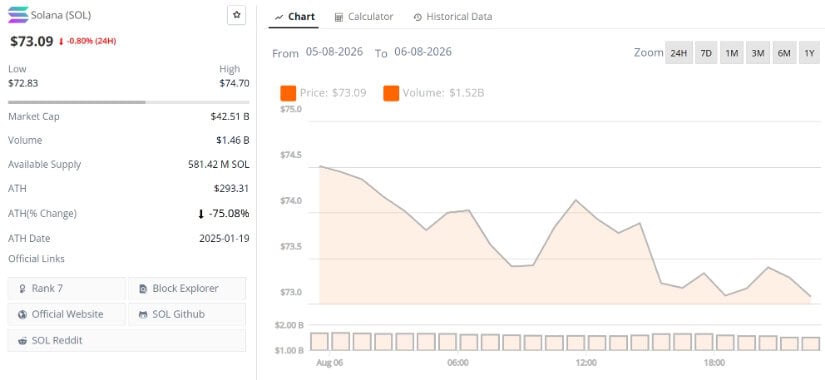
Task: Open the SOL Reddit link
Action: [x=127, y=340]
